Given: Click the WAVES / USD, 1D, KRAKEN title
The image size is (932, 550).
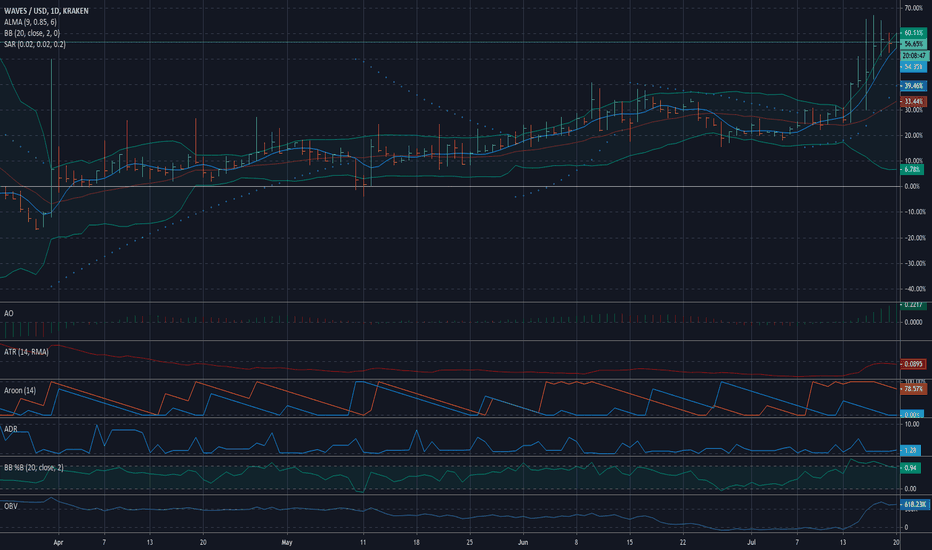Looking at the screenshot, I should pos(46,11).
